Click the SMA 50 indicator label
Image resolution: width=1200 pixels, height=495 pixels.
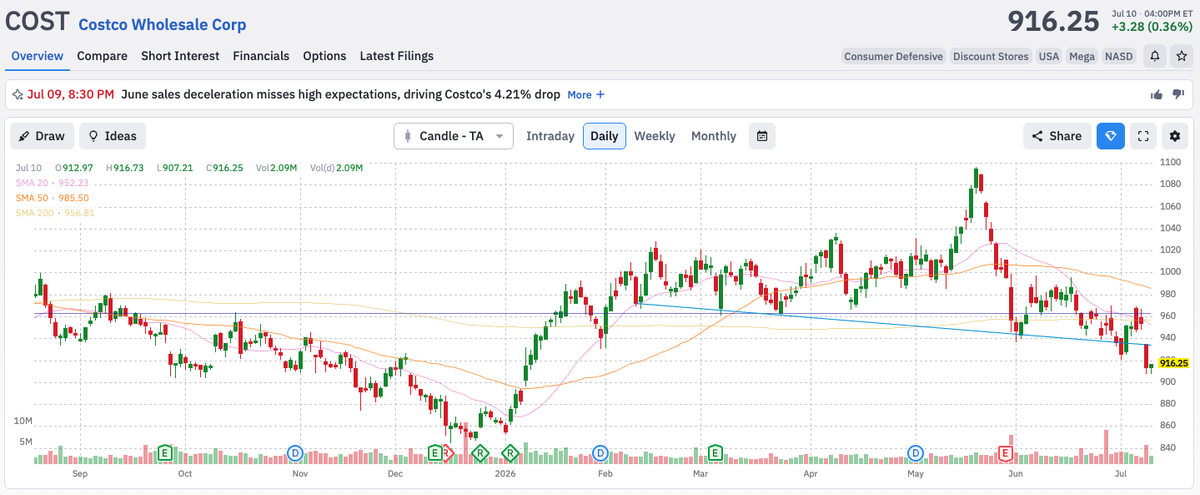(54, 198)
